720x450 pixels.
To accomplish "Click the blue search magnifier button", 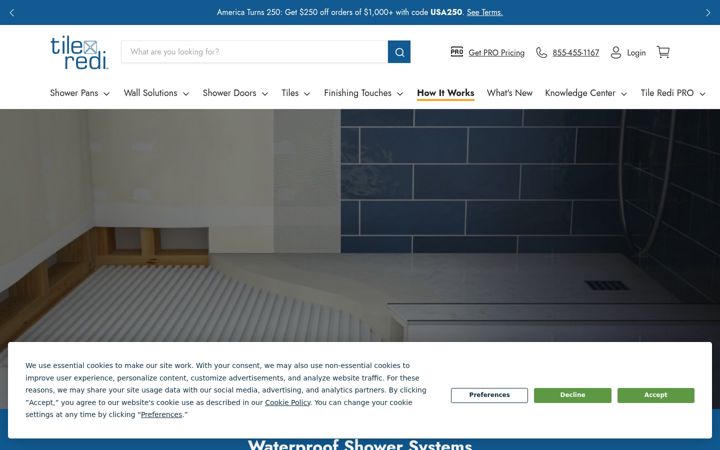I will click(x=399, y=52).
